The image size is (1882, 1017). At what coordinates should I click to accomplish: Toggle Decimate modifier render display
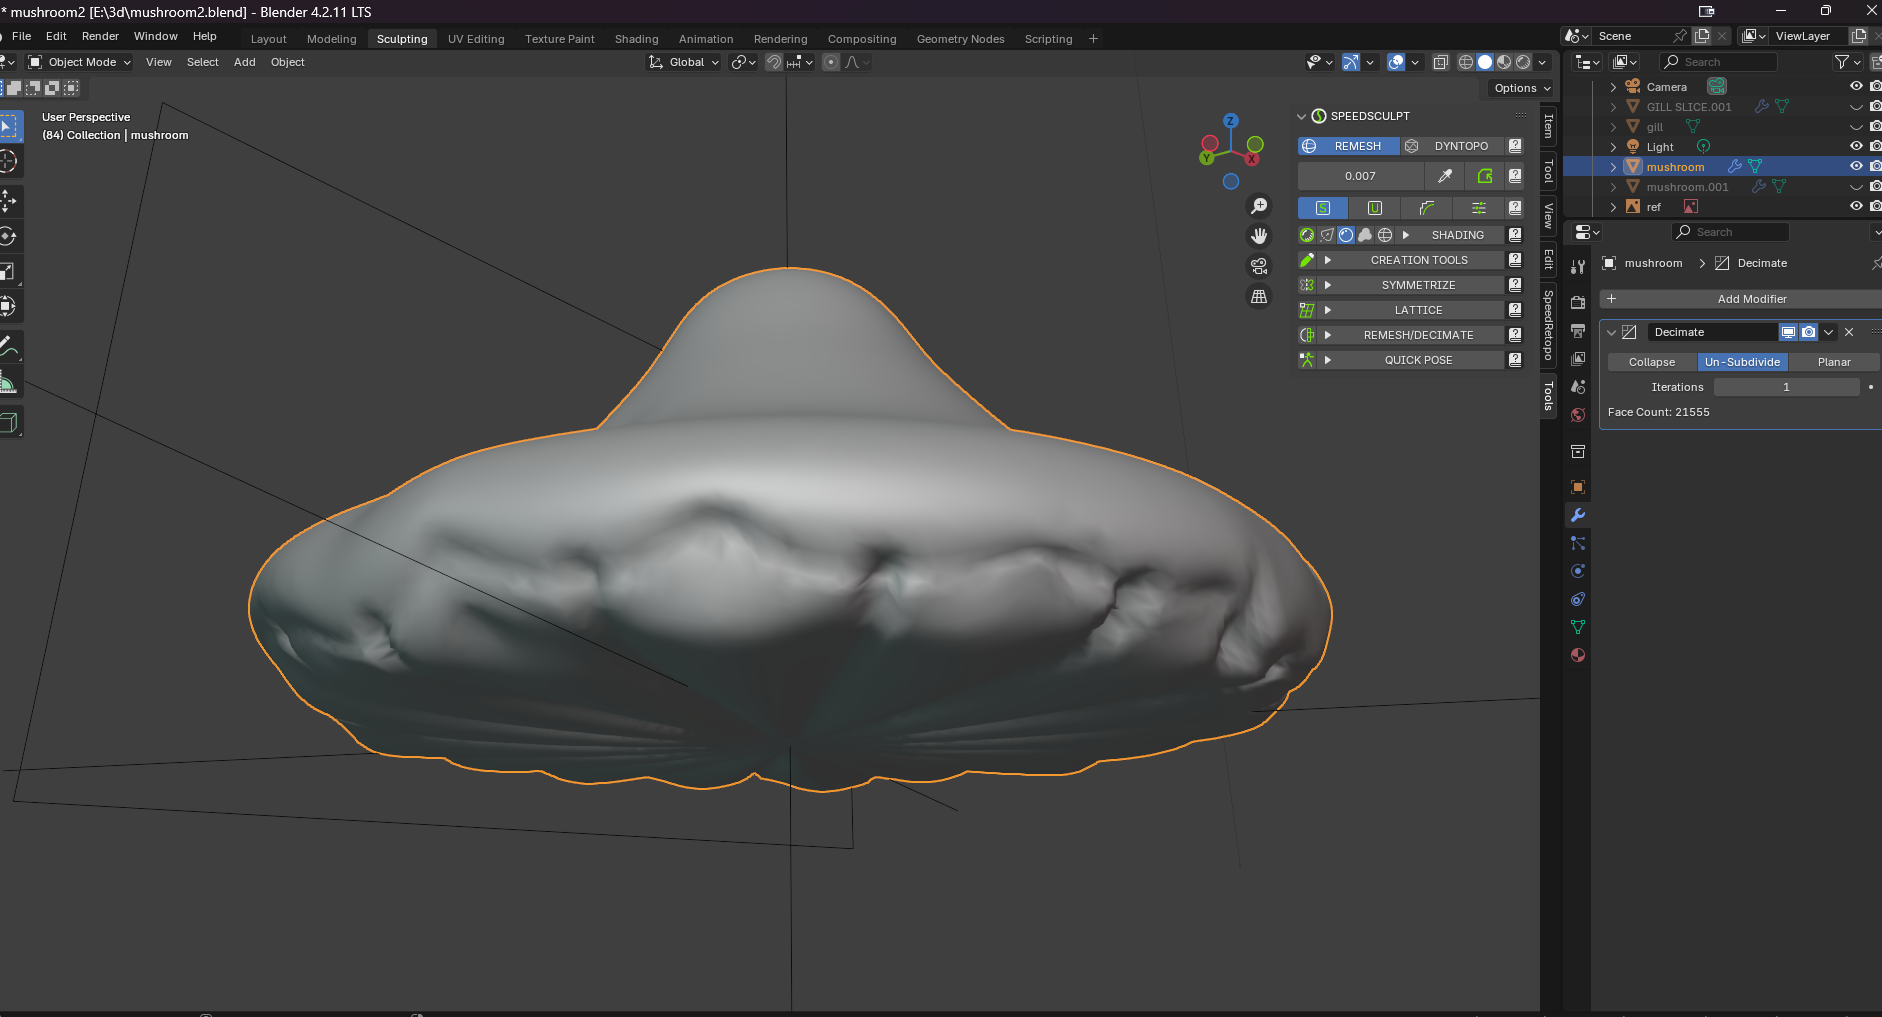[x=1809, y=332]
